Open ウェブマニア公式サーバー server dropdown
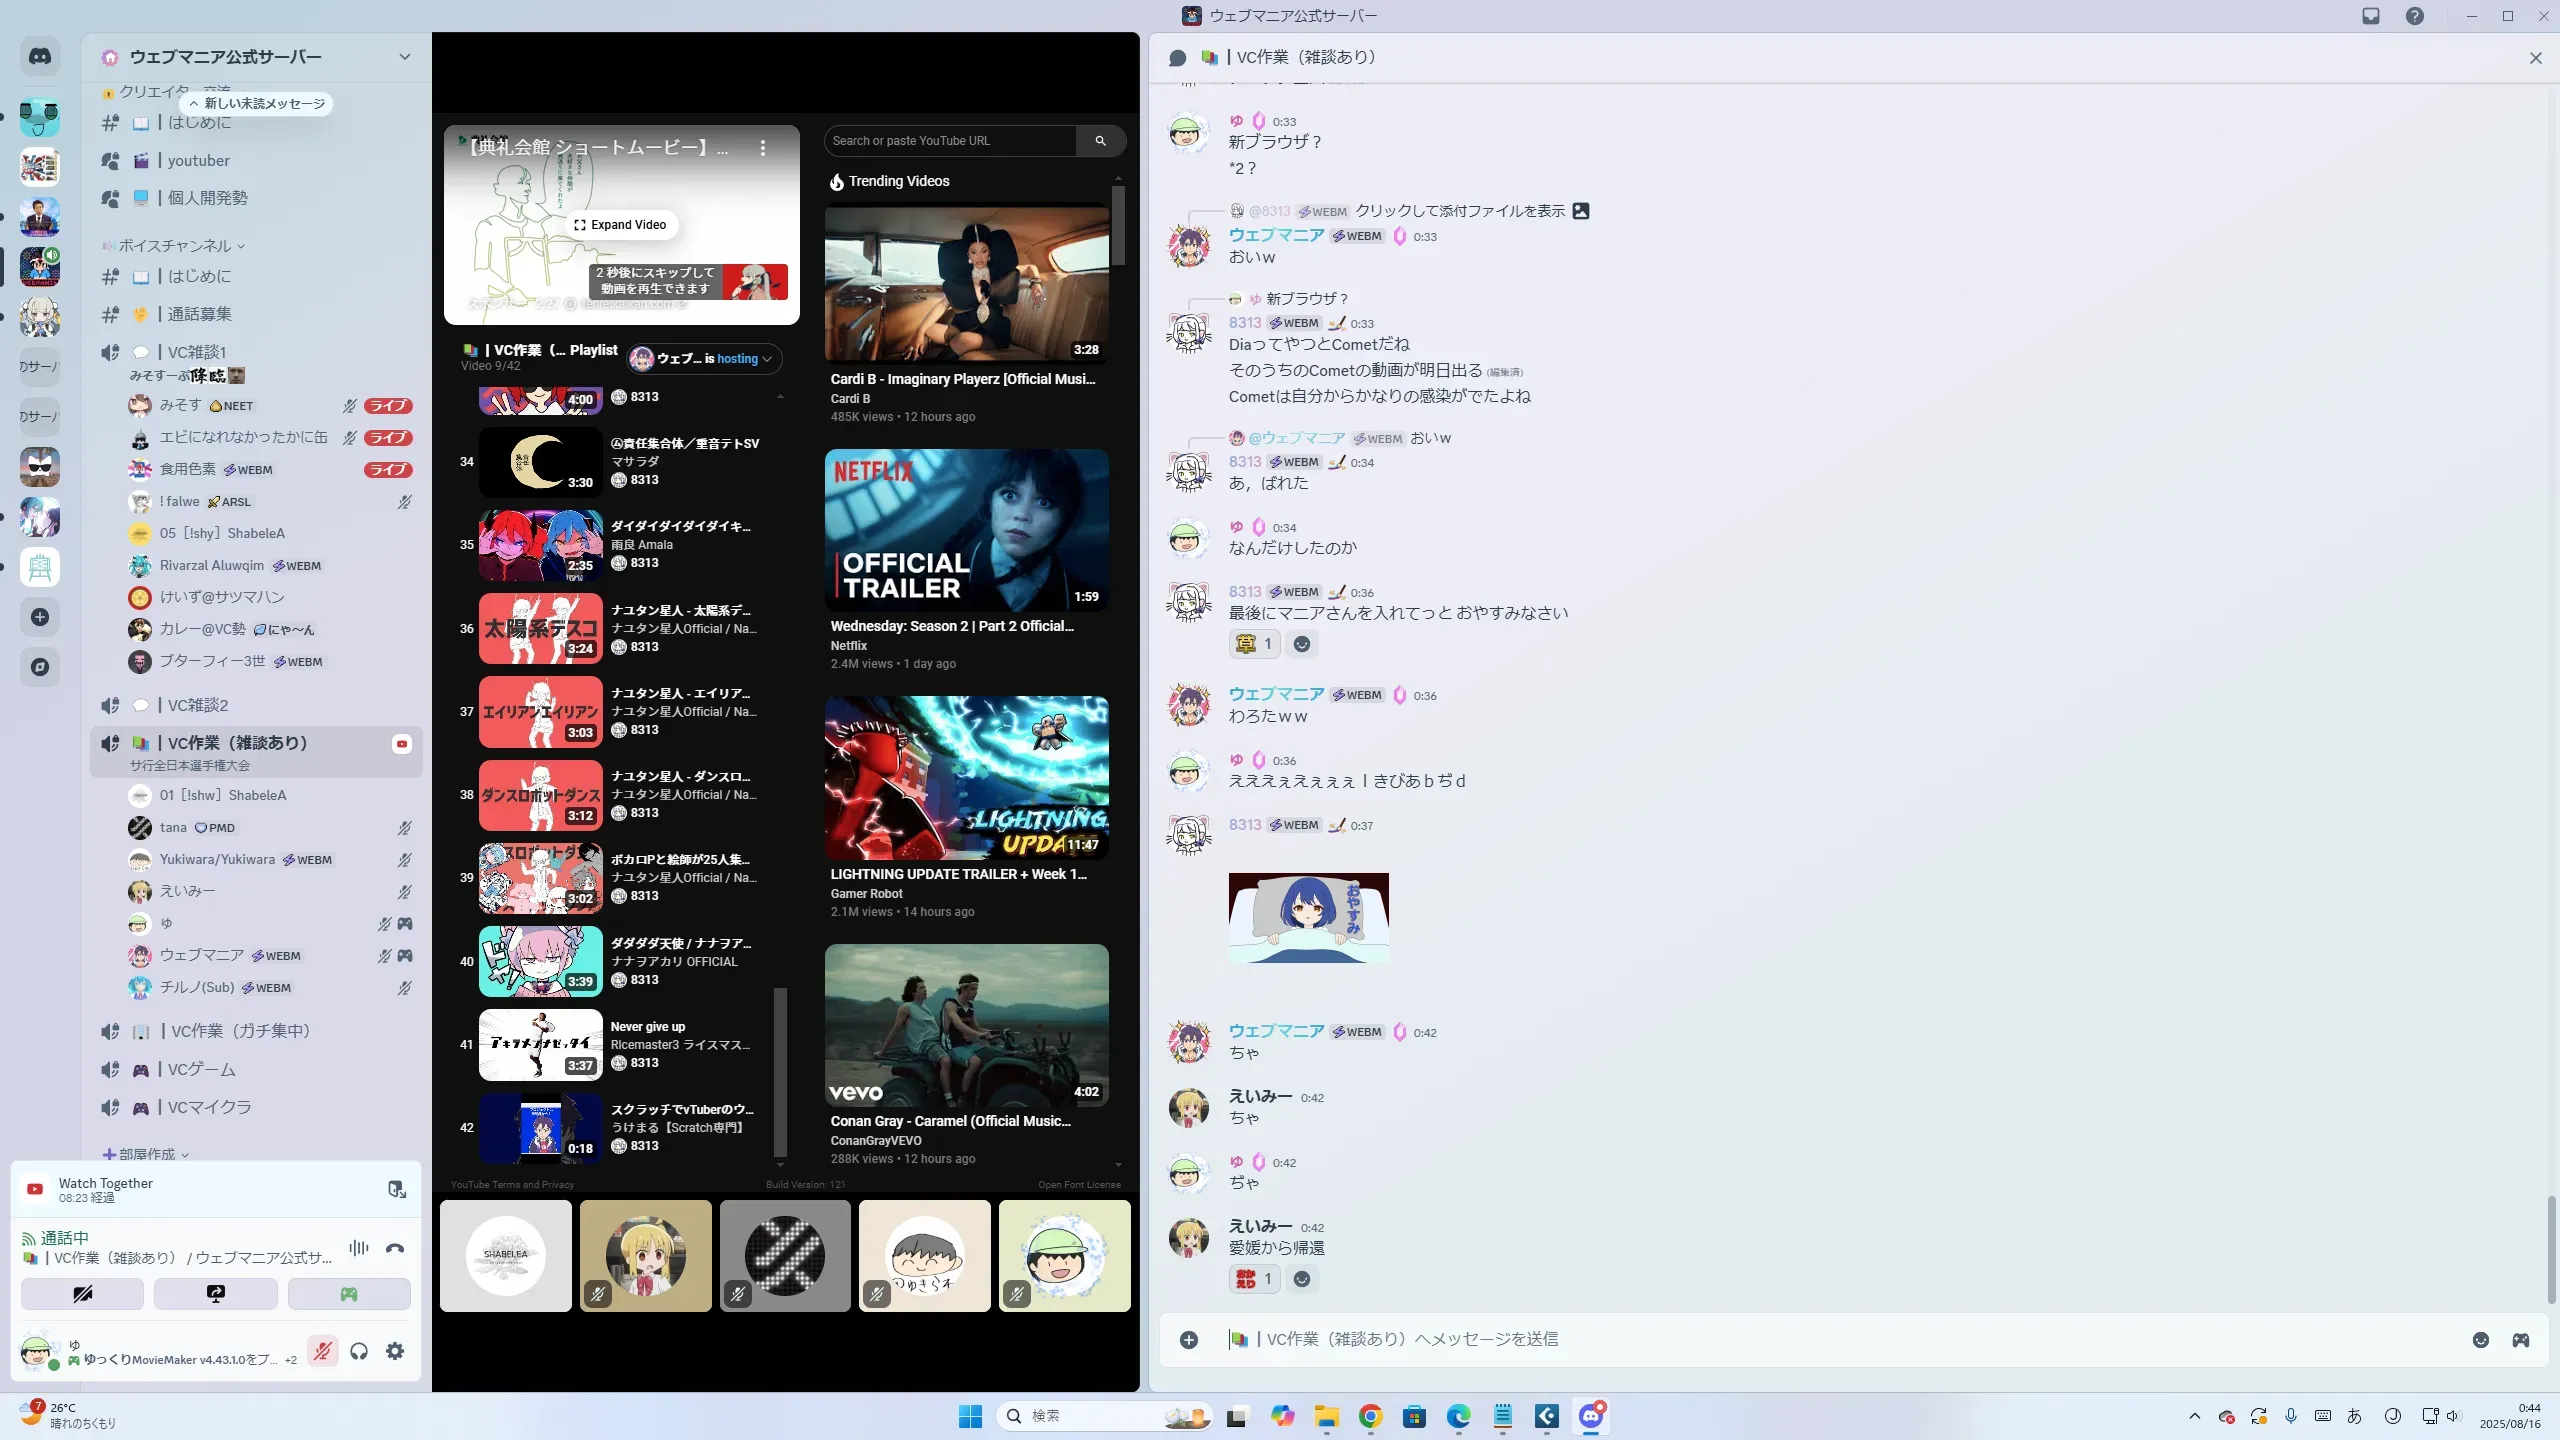Image resolution: width=2560 pixels, height=1440 pixels. [x=404, y=57]
